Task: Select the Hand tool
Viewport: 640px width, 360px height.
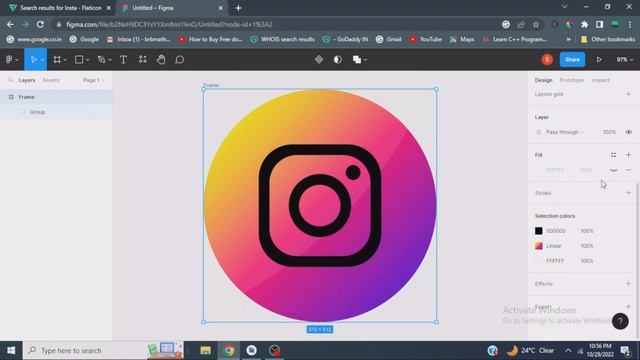Action: (x=161, y=60)
